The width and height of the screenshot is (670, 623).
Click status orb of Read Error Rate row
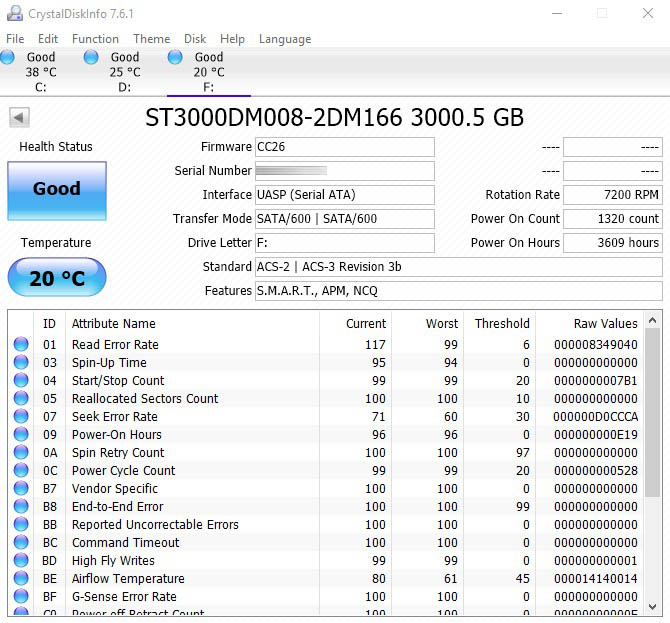21,344
